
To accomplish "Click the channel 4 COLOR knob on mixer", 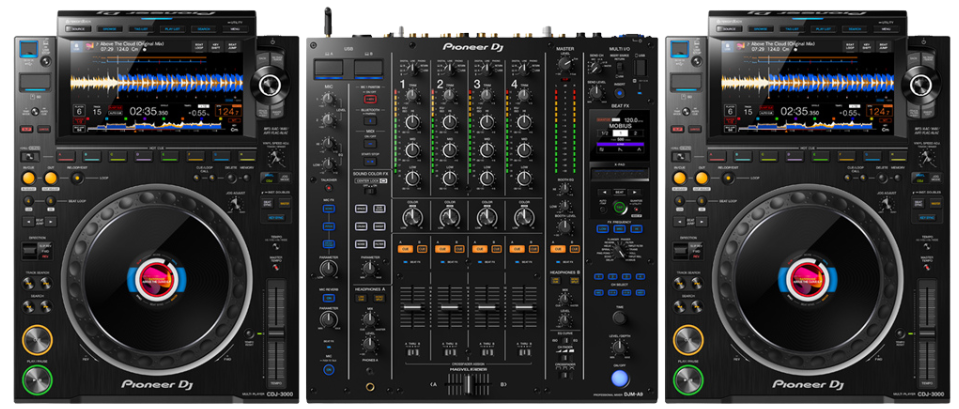I will click(x=522, y=214).
